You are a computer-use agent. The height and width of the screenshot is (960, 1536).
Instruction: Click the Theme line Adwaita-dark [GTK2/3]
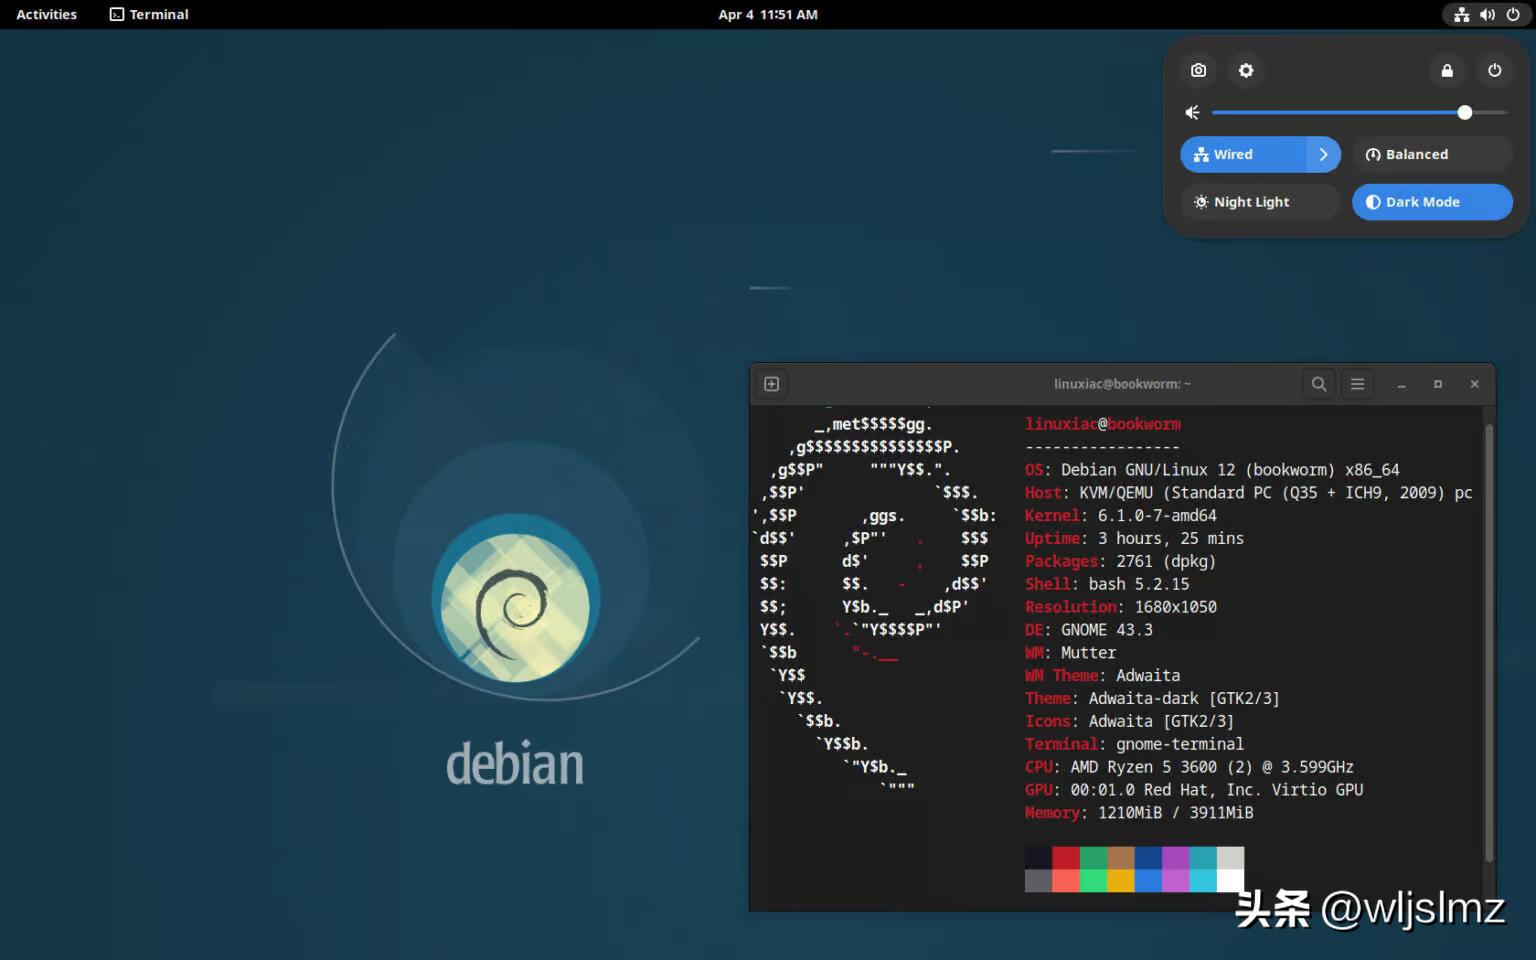point(1152,699)
